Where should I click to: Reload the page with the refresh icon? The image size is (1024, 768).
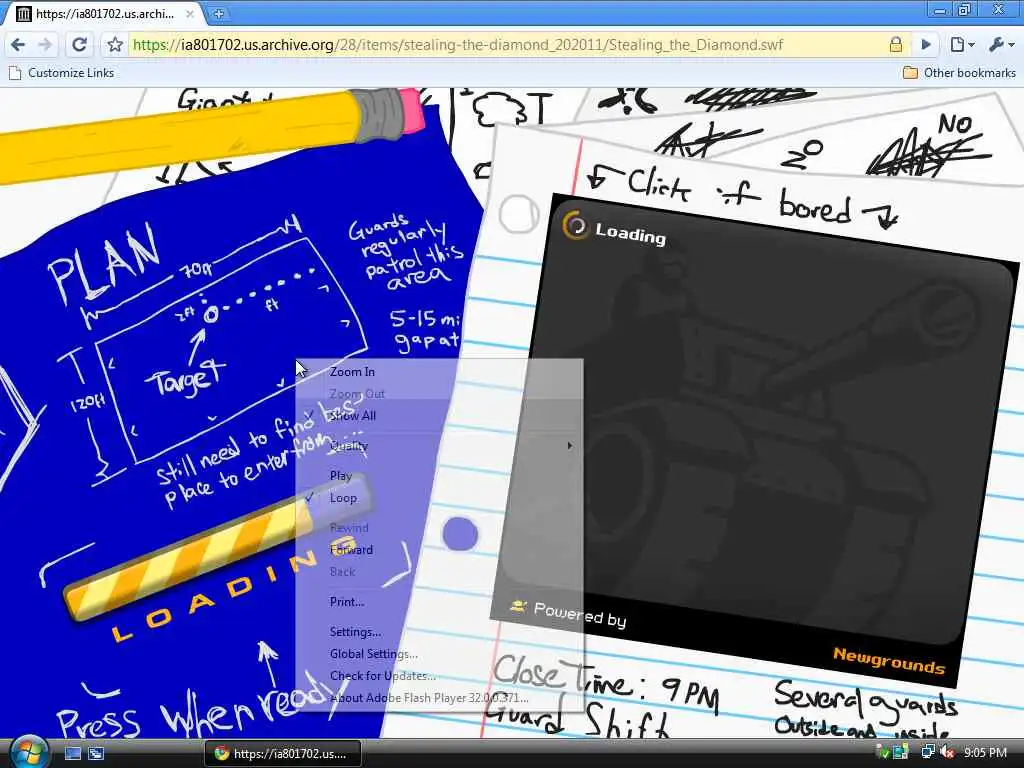tap(80, 44)
